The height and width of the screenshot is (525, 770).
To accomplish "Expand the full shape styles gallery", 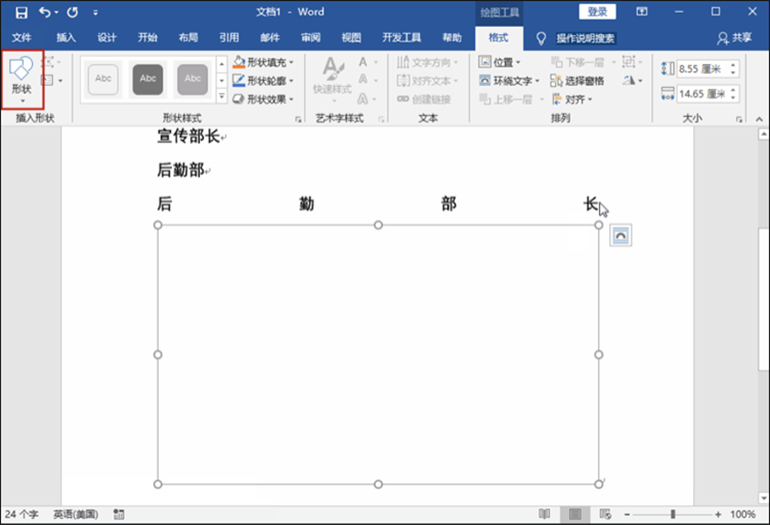I will [221, 97].
